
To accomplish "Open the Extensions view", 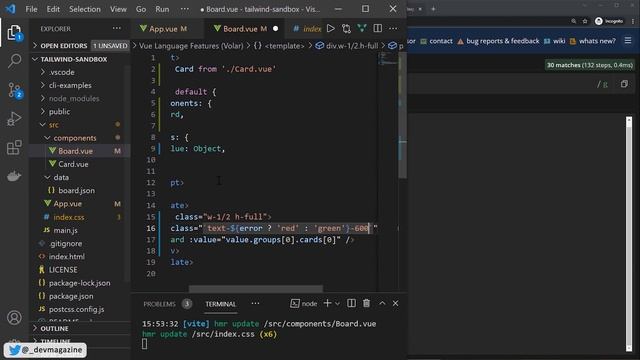I will [14, 147].
